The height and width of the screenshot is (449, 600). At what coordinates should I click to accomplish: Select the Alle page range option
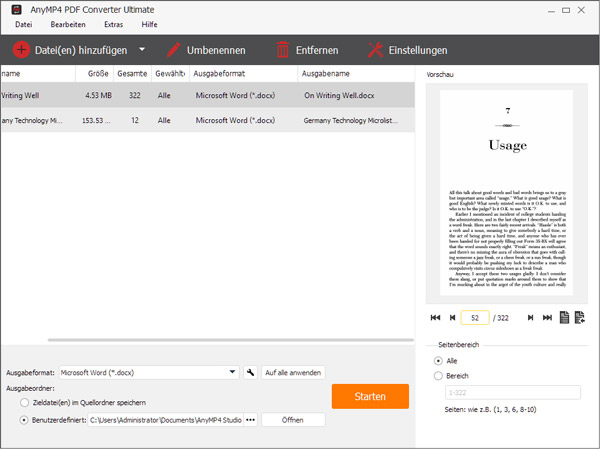(x=438, y=361)
